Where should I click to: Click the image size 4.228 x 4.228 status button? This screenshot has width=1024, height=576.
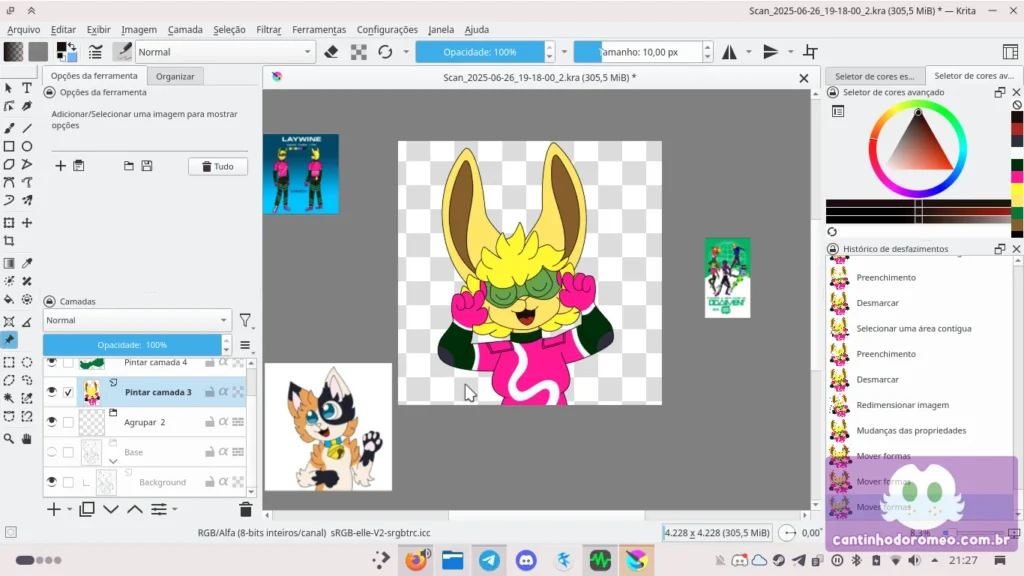716,533
